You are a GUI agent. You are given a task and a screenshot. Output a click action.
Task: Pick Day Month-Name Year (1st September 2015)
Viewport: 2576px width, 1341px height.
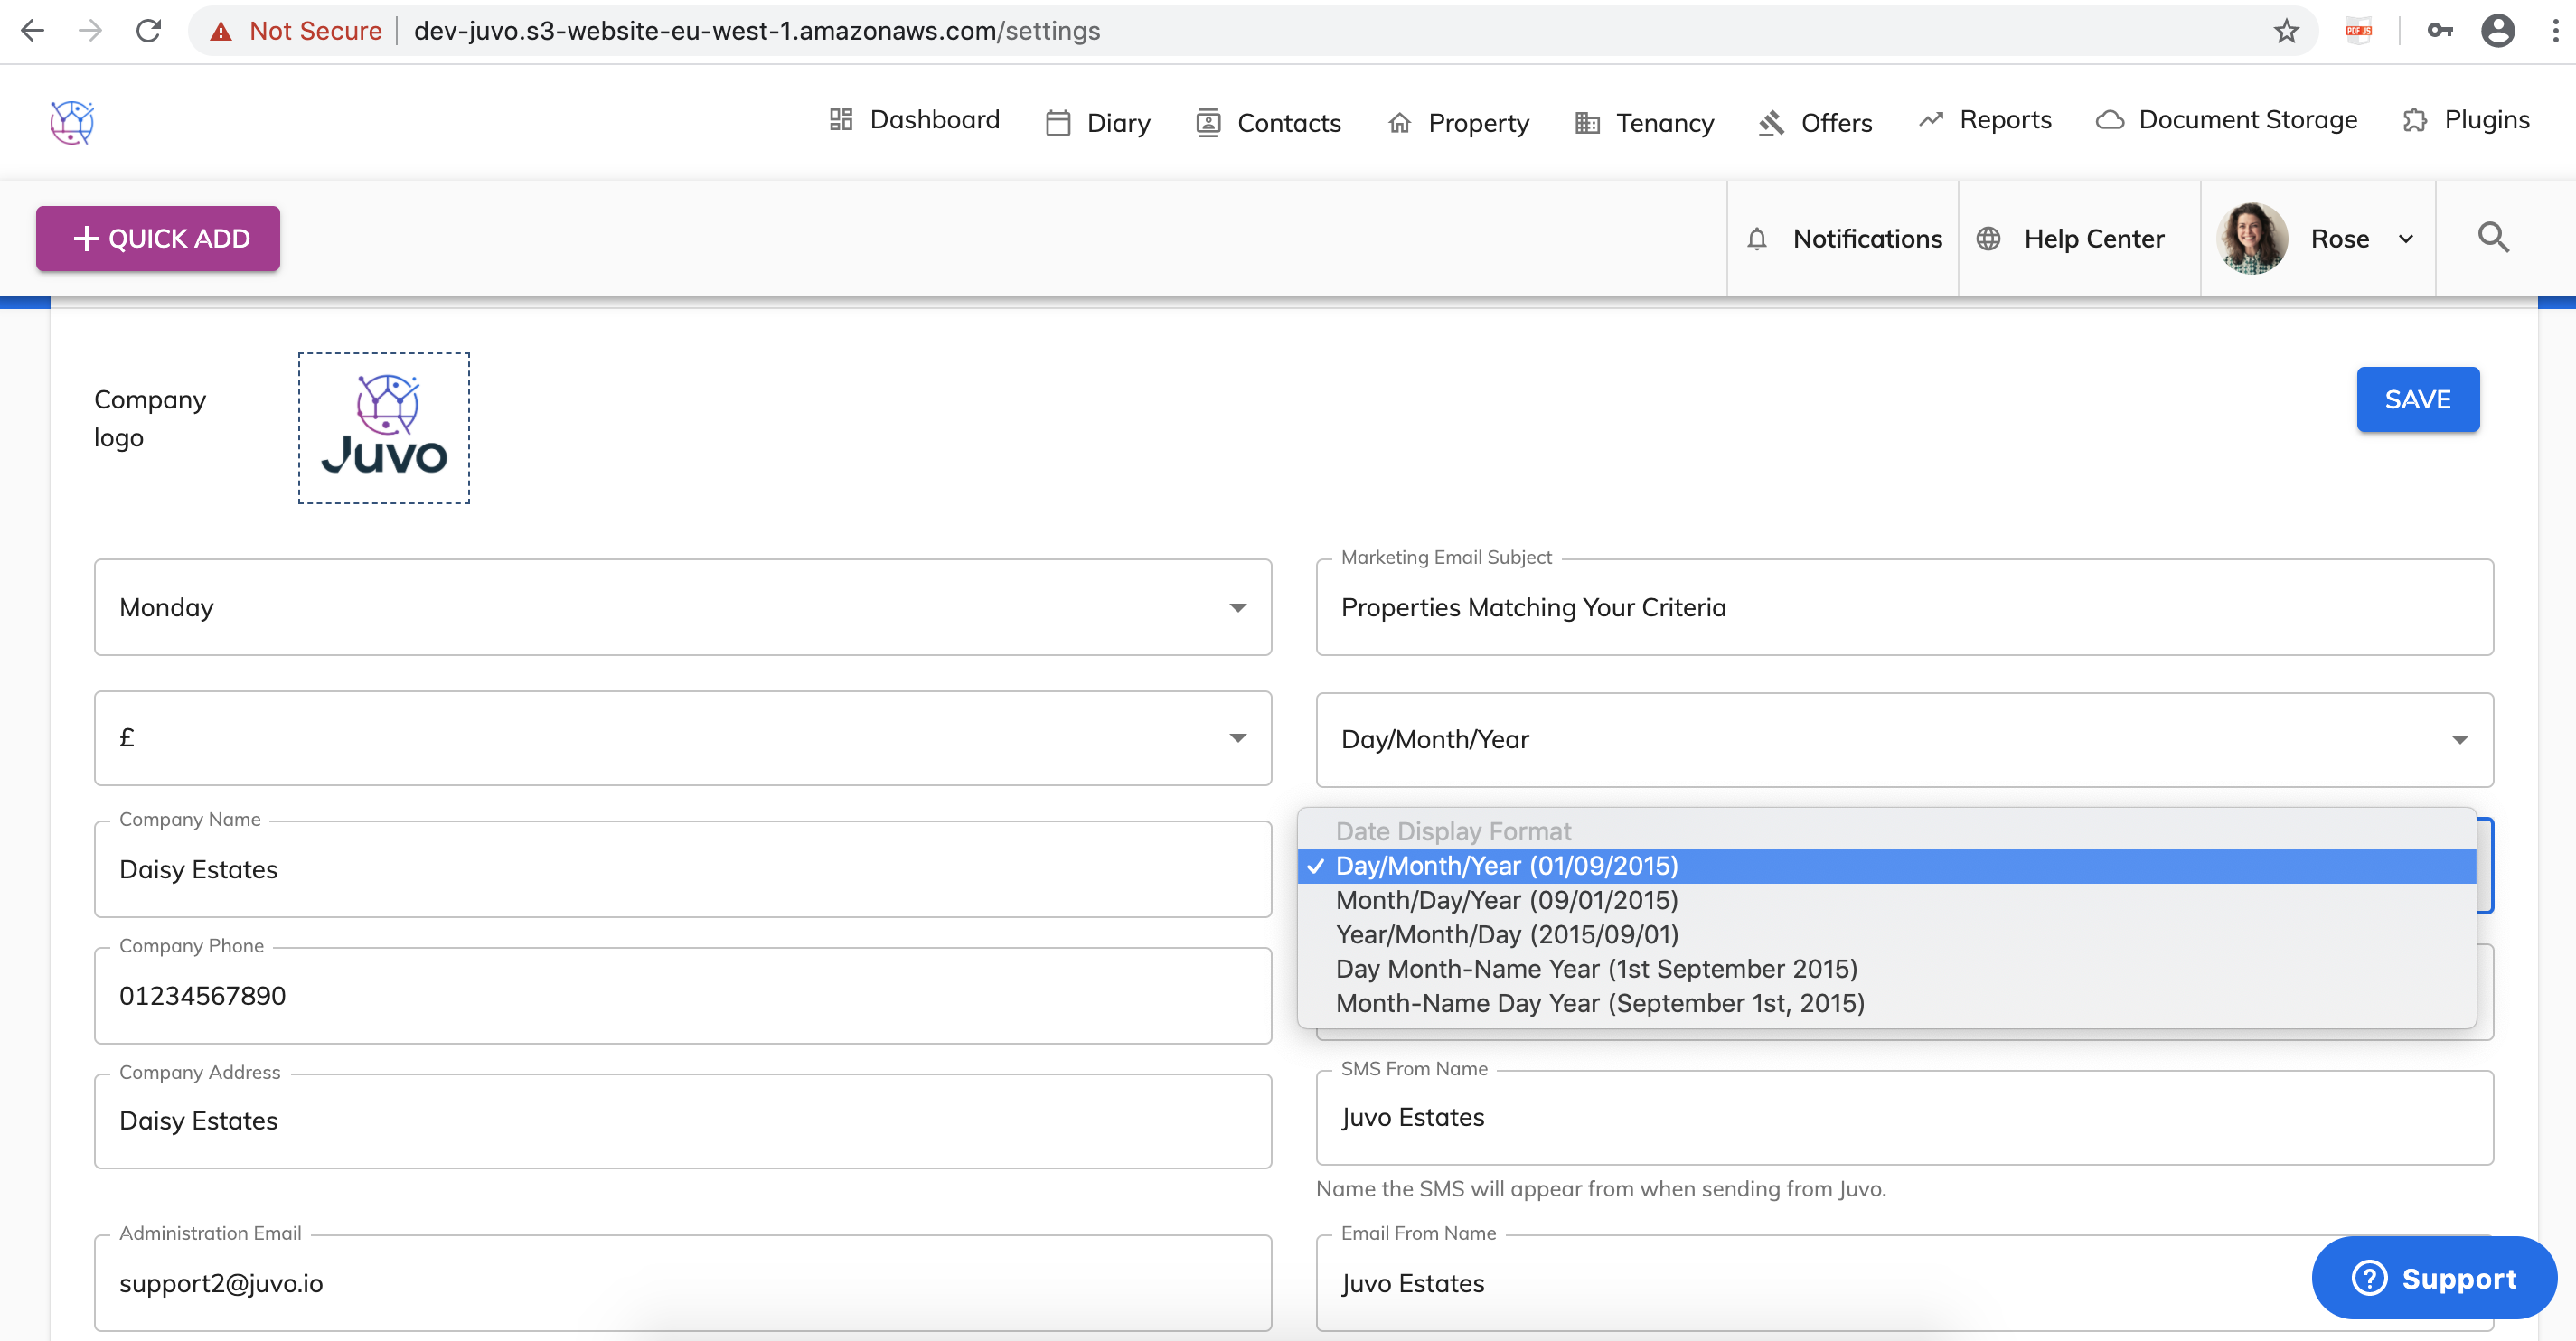click(1596, 968)
